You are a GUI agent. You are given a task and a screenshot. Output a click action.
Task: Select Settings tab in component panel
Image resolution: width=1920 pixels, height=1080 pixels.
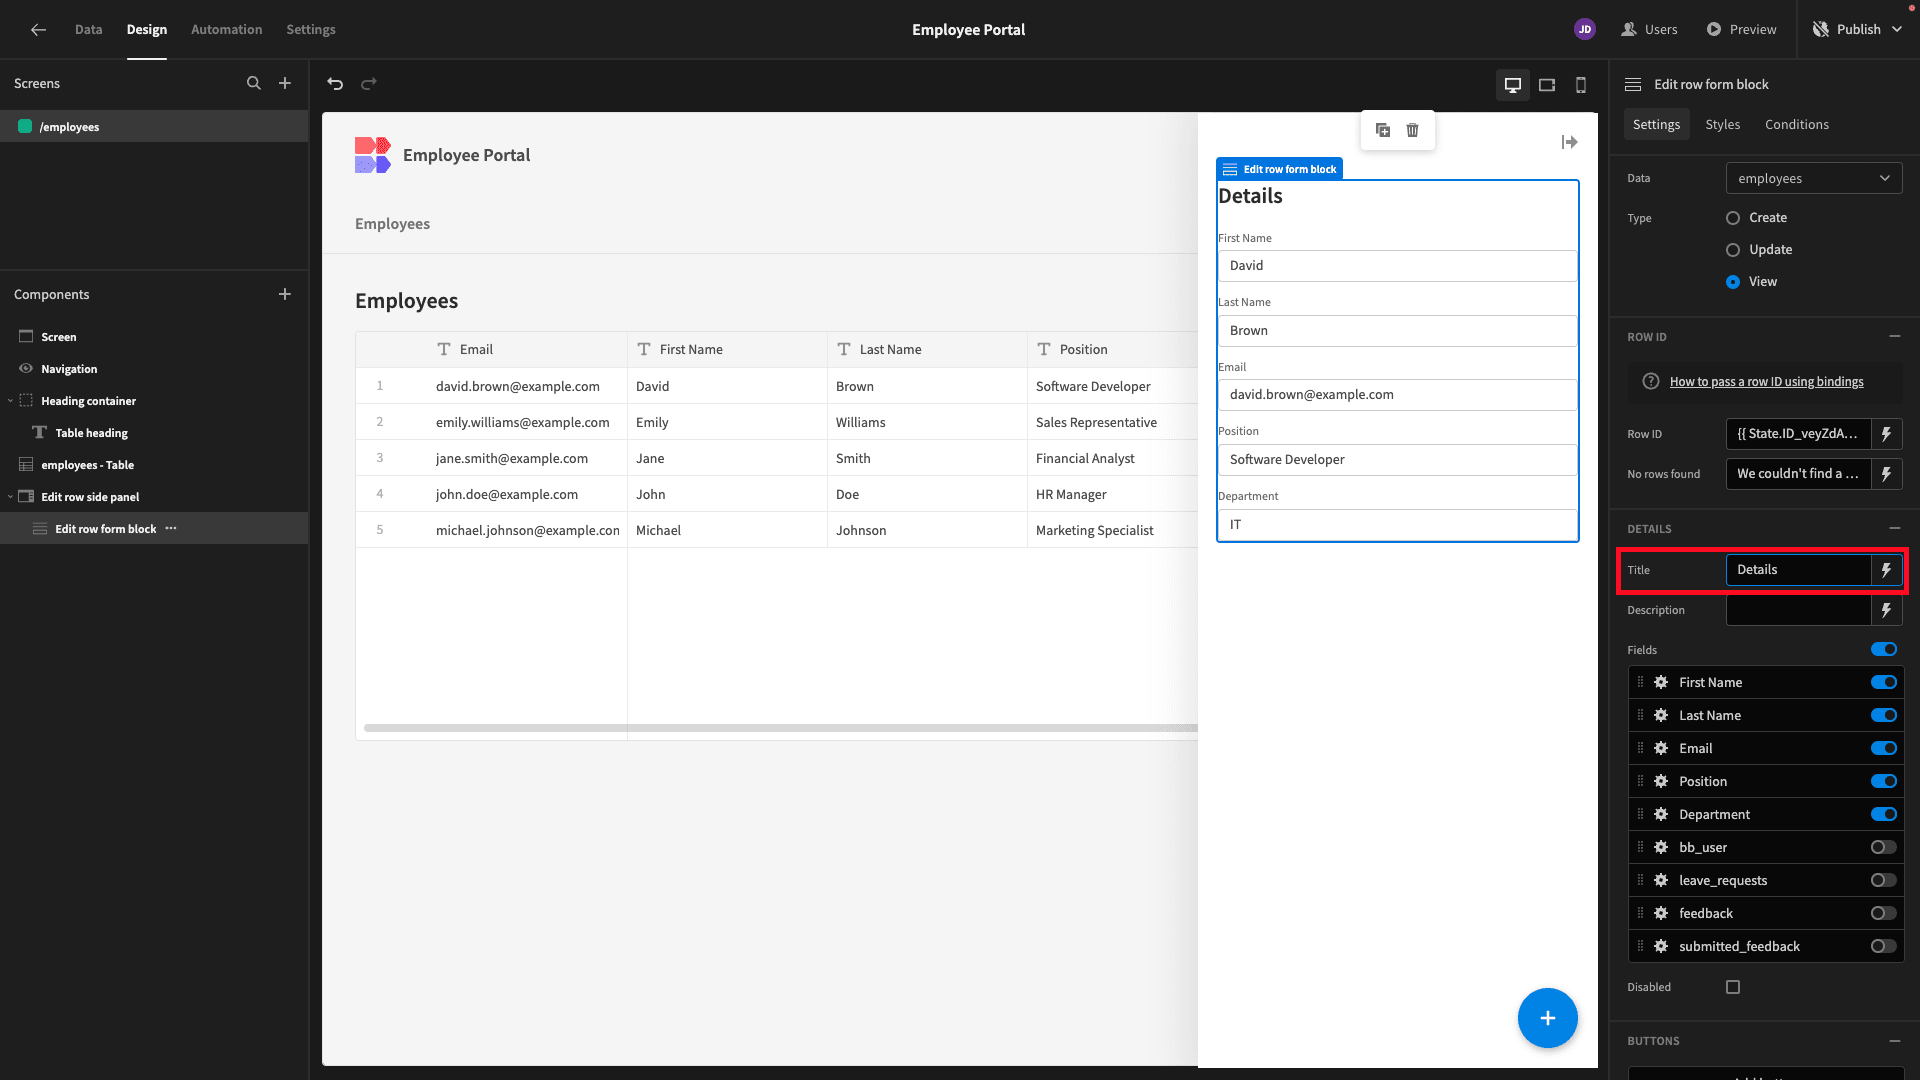(x=1656, y=125)
